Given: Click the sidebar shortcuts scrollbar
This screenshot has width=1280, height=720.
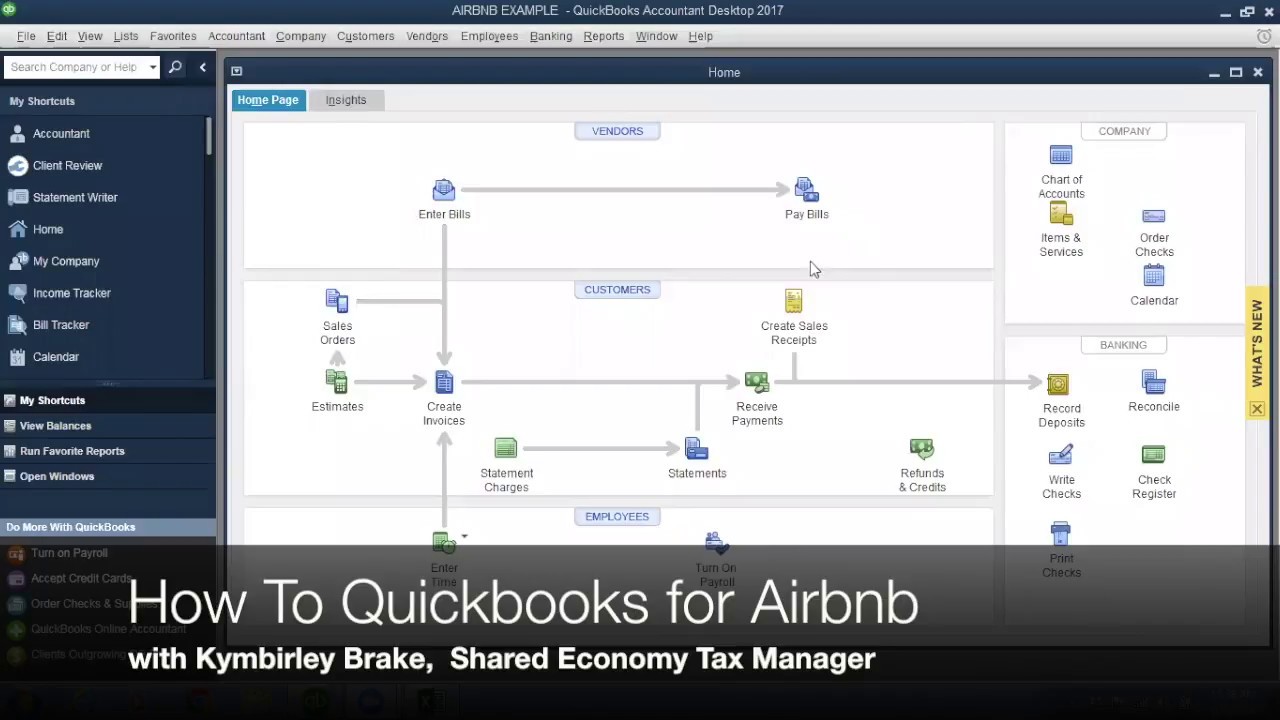Looking at the screenshot, I should point(209,136).
